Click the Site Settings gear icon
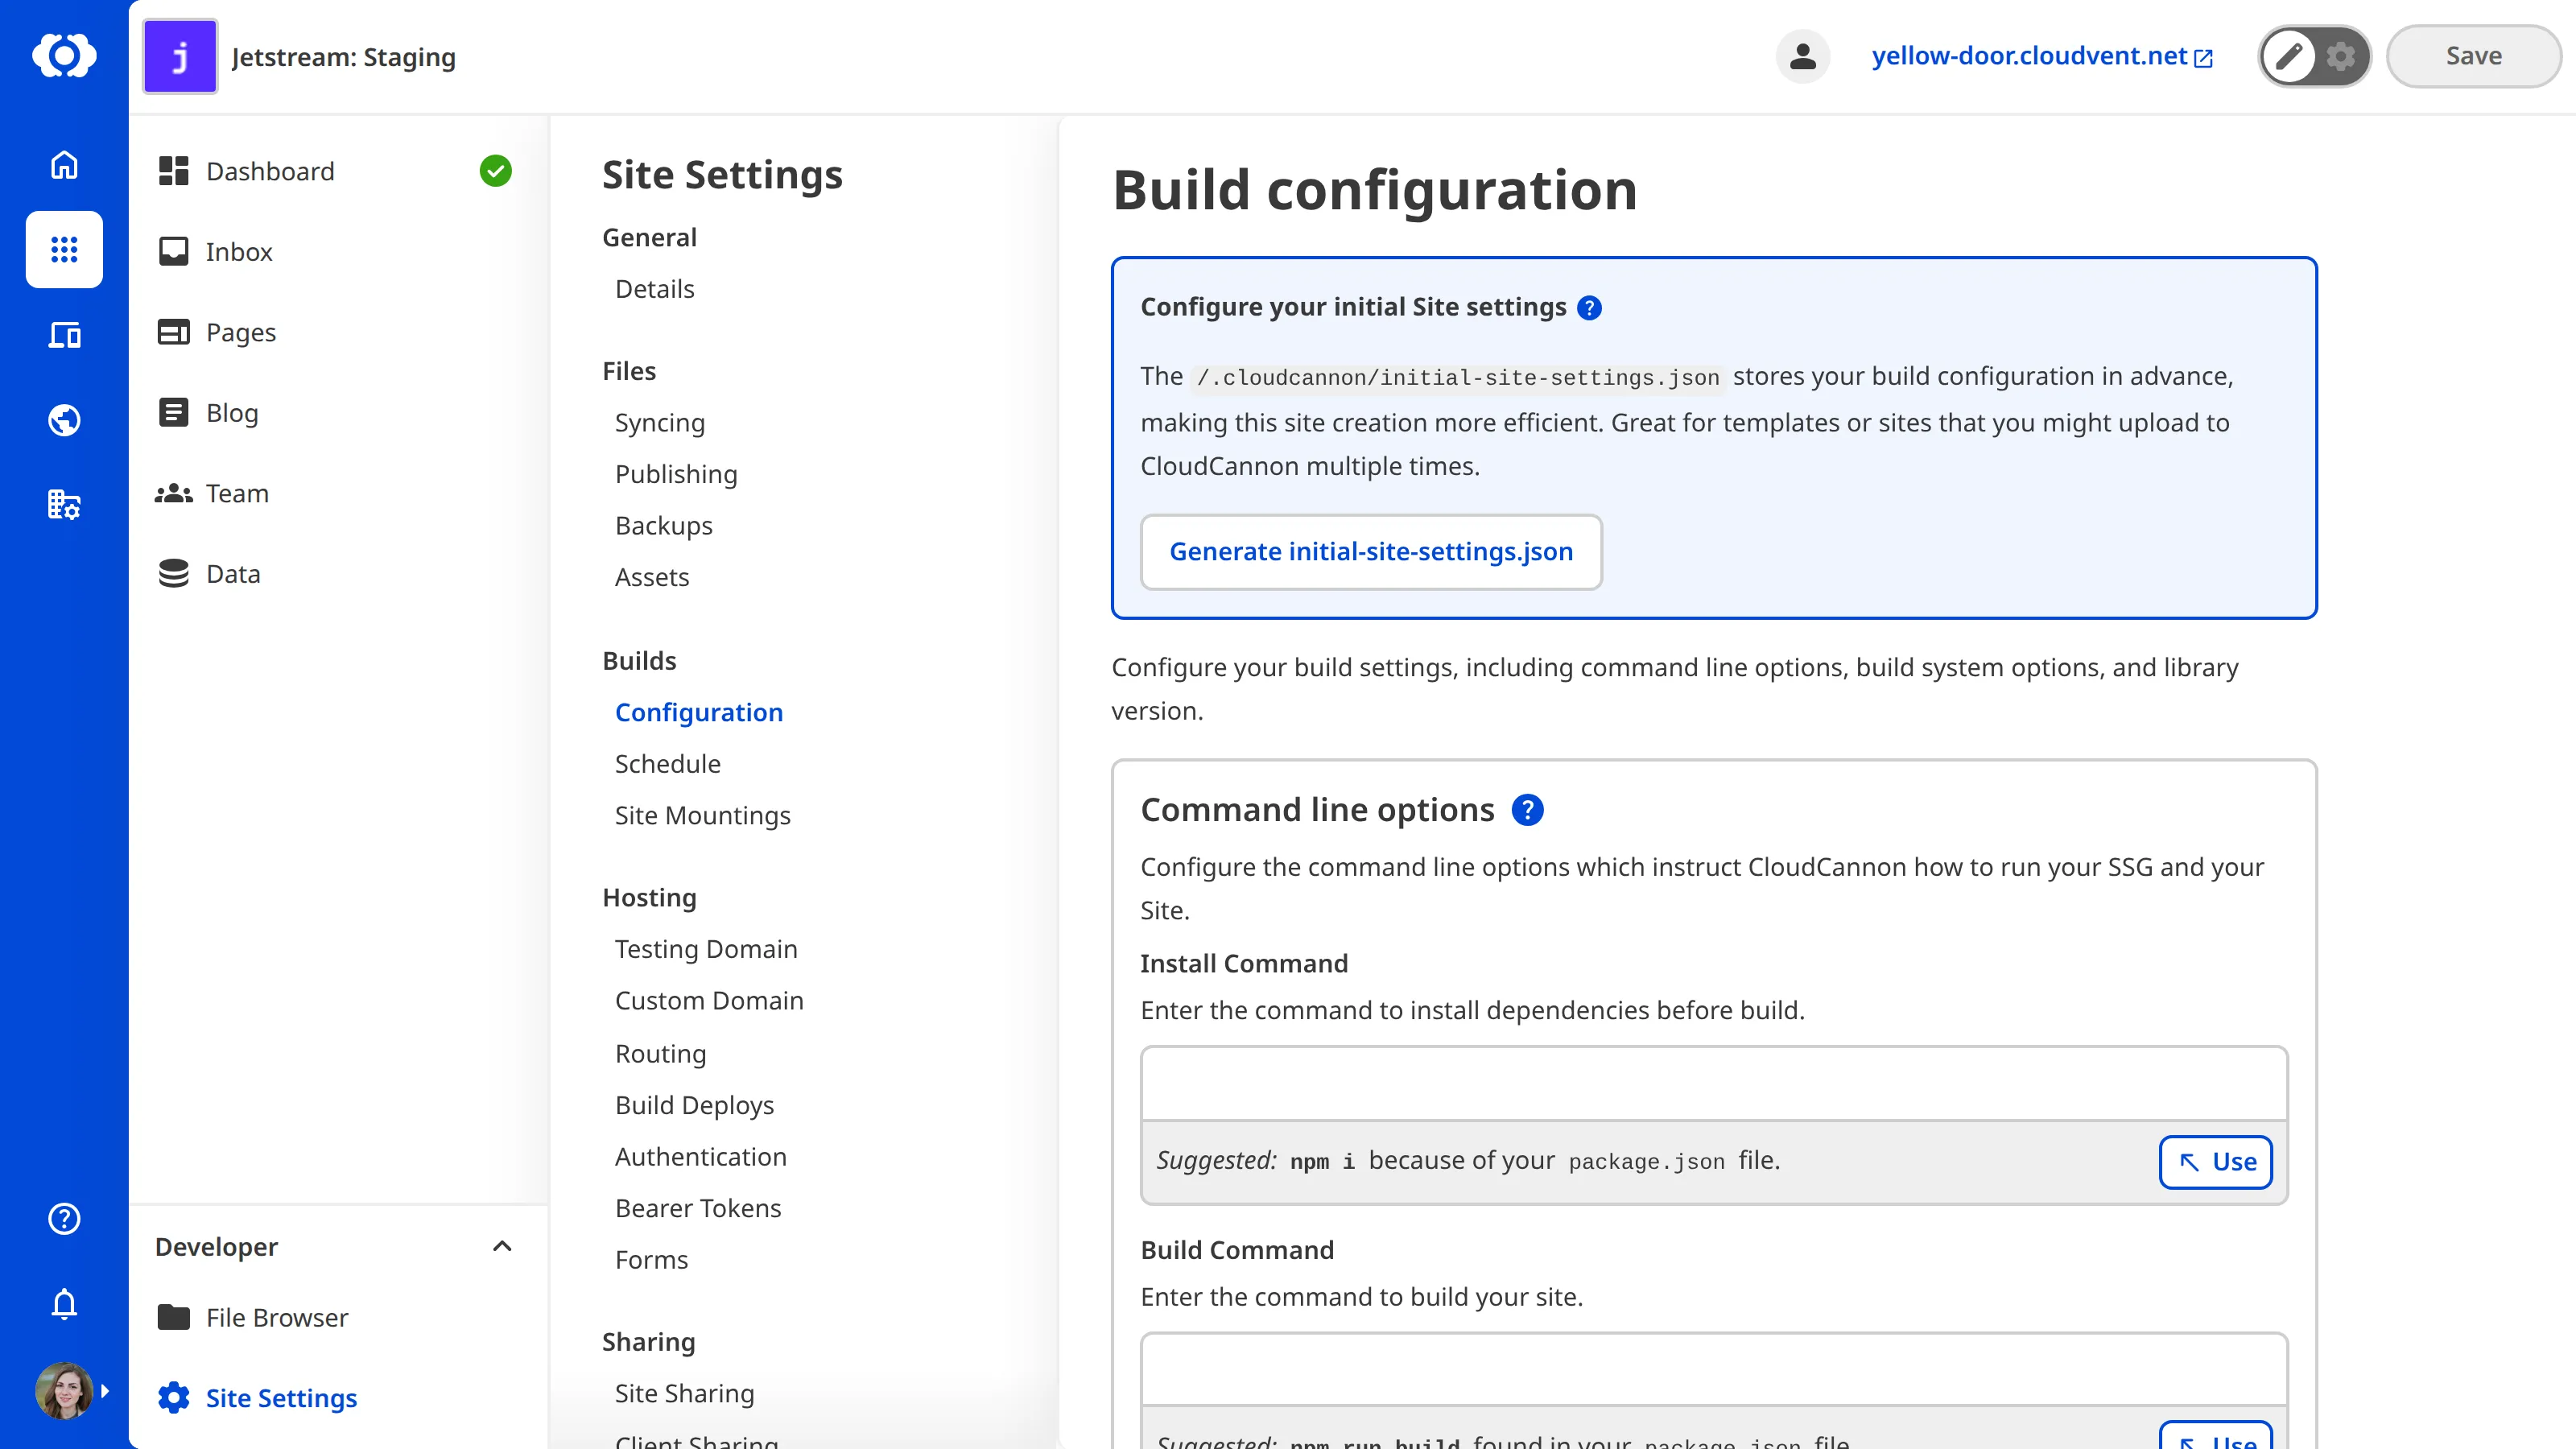Image resolution: width=2576 pixels, height=1449 pixels. pyautogui.click(x=174, y=1398)
